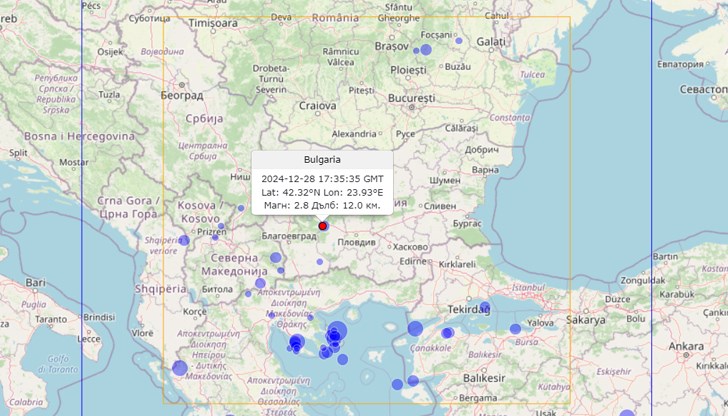Select the blue marker above Çanakkale label
Screen dimensions: 728x416
click(415, 328)
